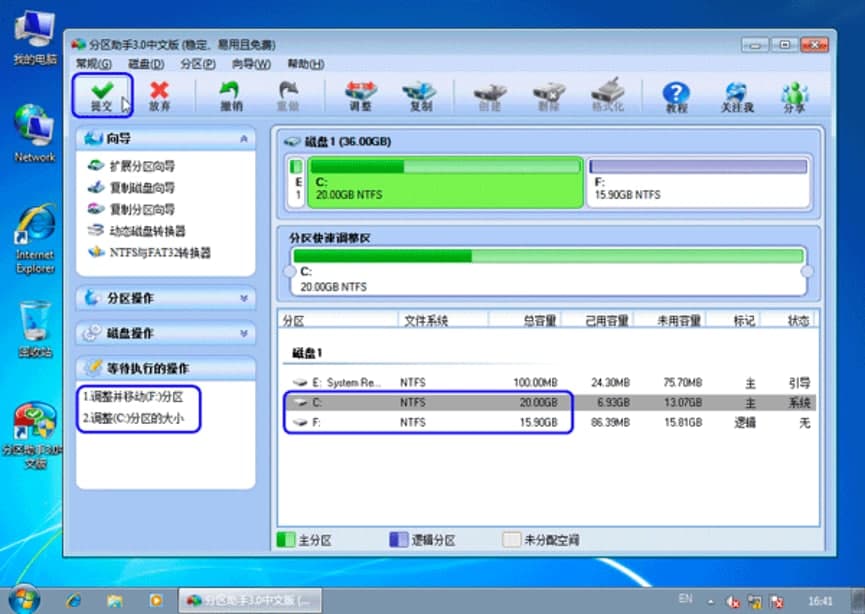865x614 pixels.
Task: Launch Internet Explorer from taskbar
Action: pyautogui.click(x=73, y=600)
